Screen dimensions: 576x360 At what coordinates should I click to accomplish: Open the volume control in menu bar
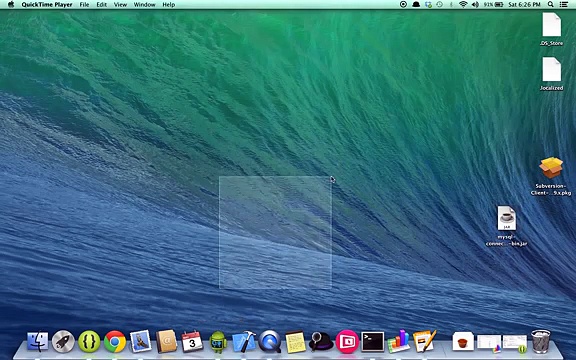475,4
